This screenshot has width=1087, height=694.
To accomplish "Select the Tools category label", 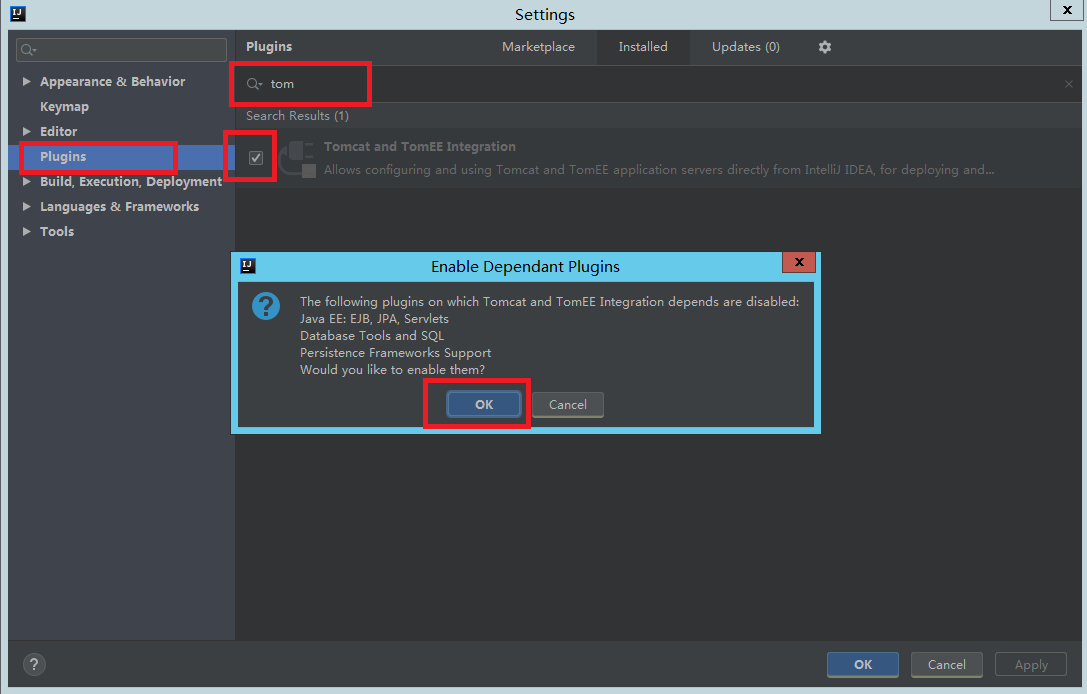I will tap(57, 232).
